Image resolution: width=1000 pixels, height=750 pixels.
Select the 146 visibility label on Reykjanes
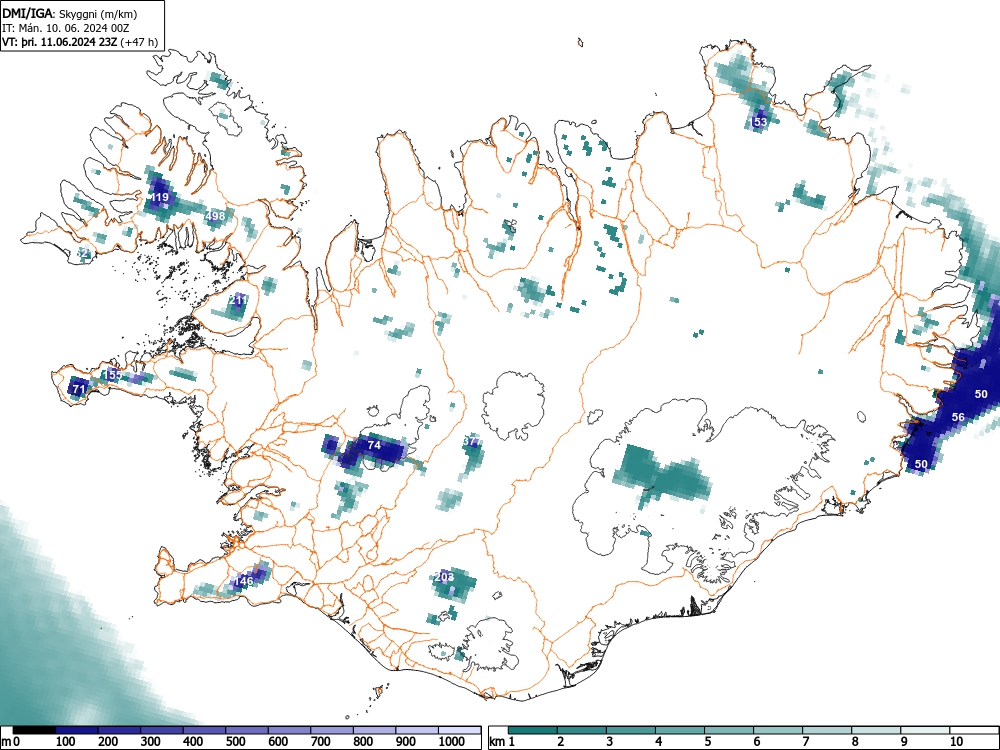click(x=244, y=581)
